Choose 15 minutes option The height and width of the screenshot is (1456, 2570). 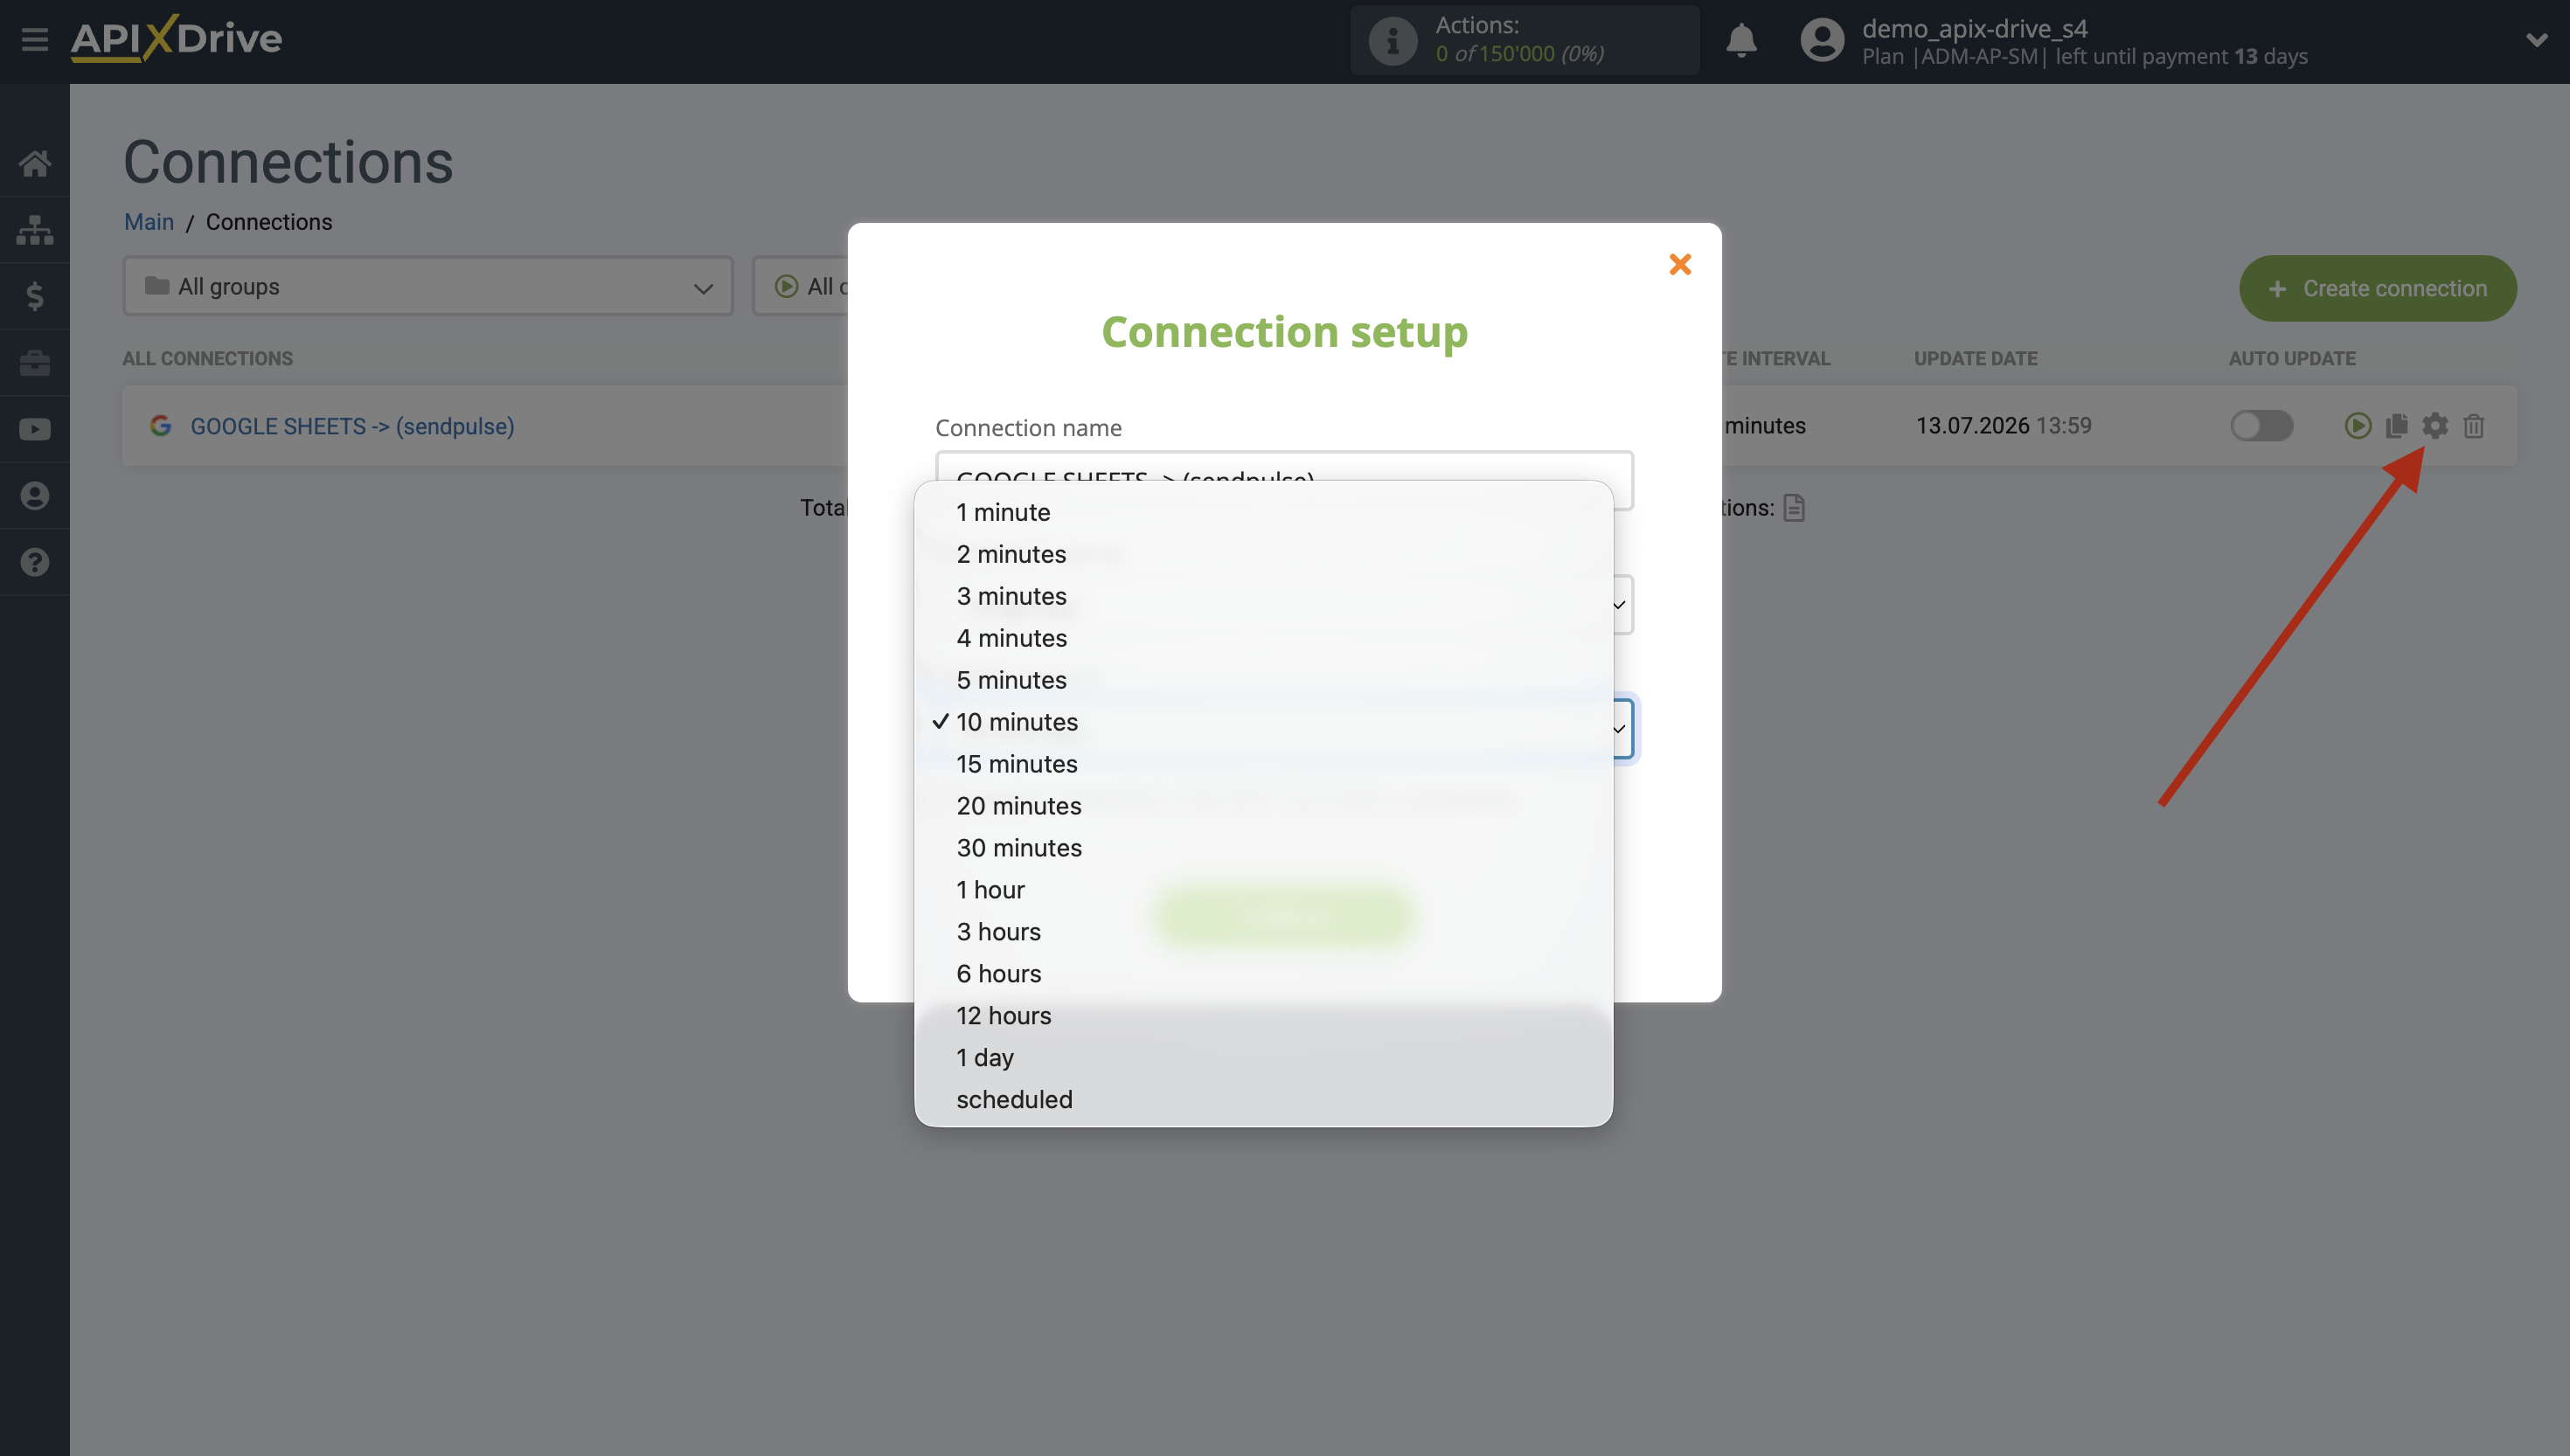1264,764
